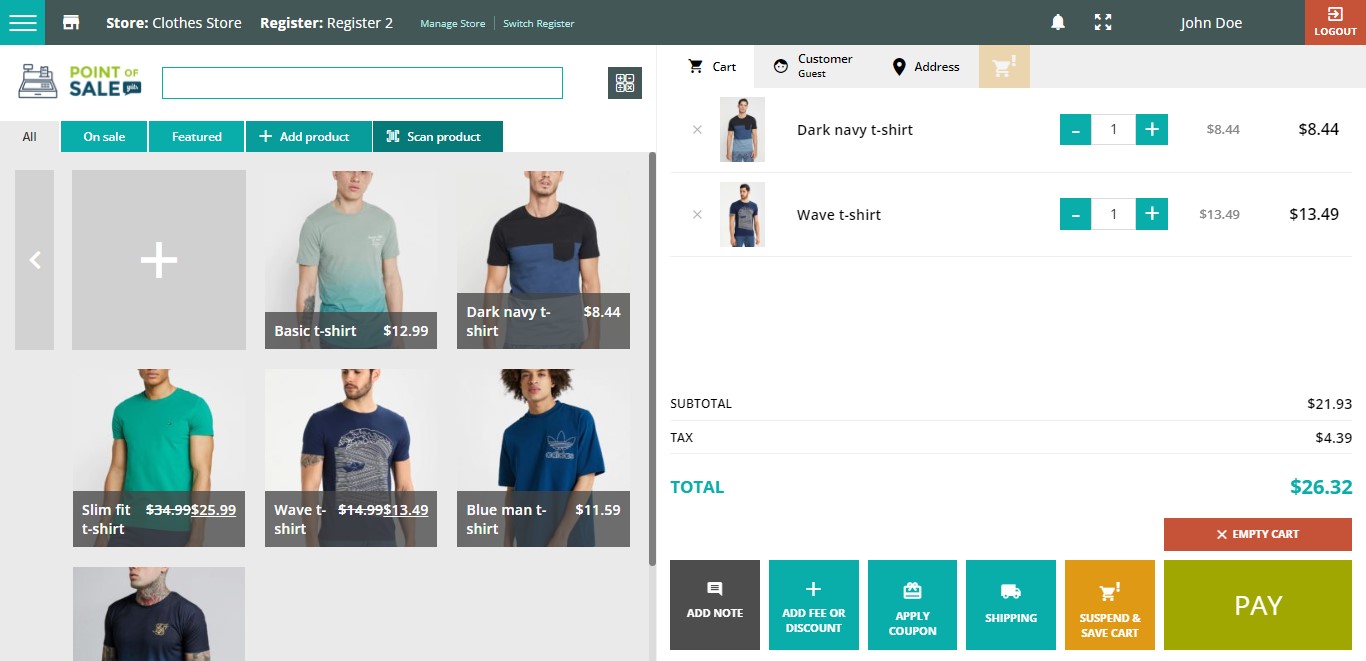
Task: Toggle fullscreen mode icon
Action: [1103, 22]
